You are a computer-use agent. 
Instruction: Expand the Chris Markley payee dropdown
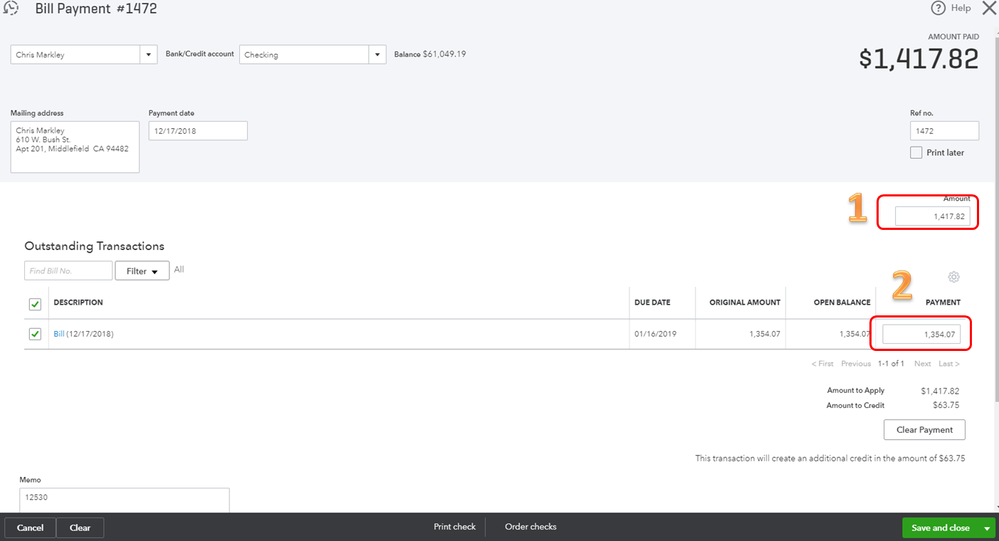click(148, 55)
